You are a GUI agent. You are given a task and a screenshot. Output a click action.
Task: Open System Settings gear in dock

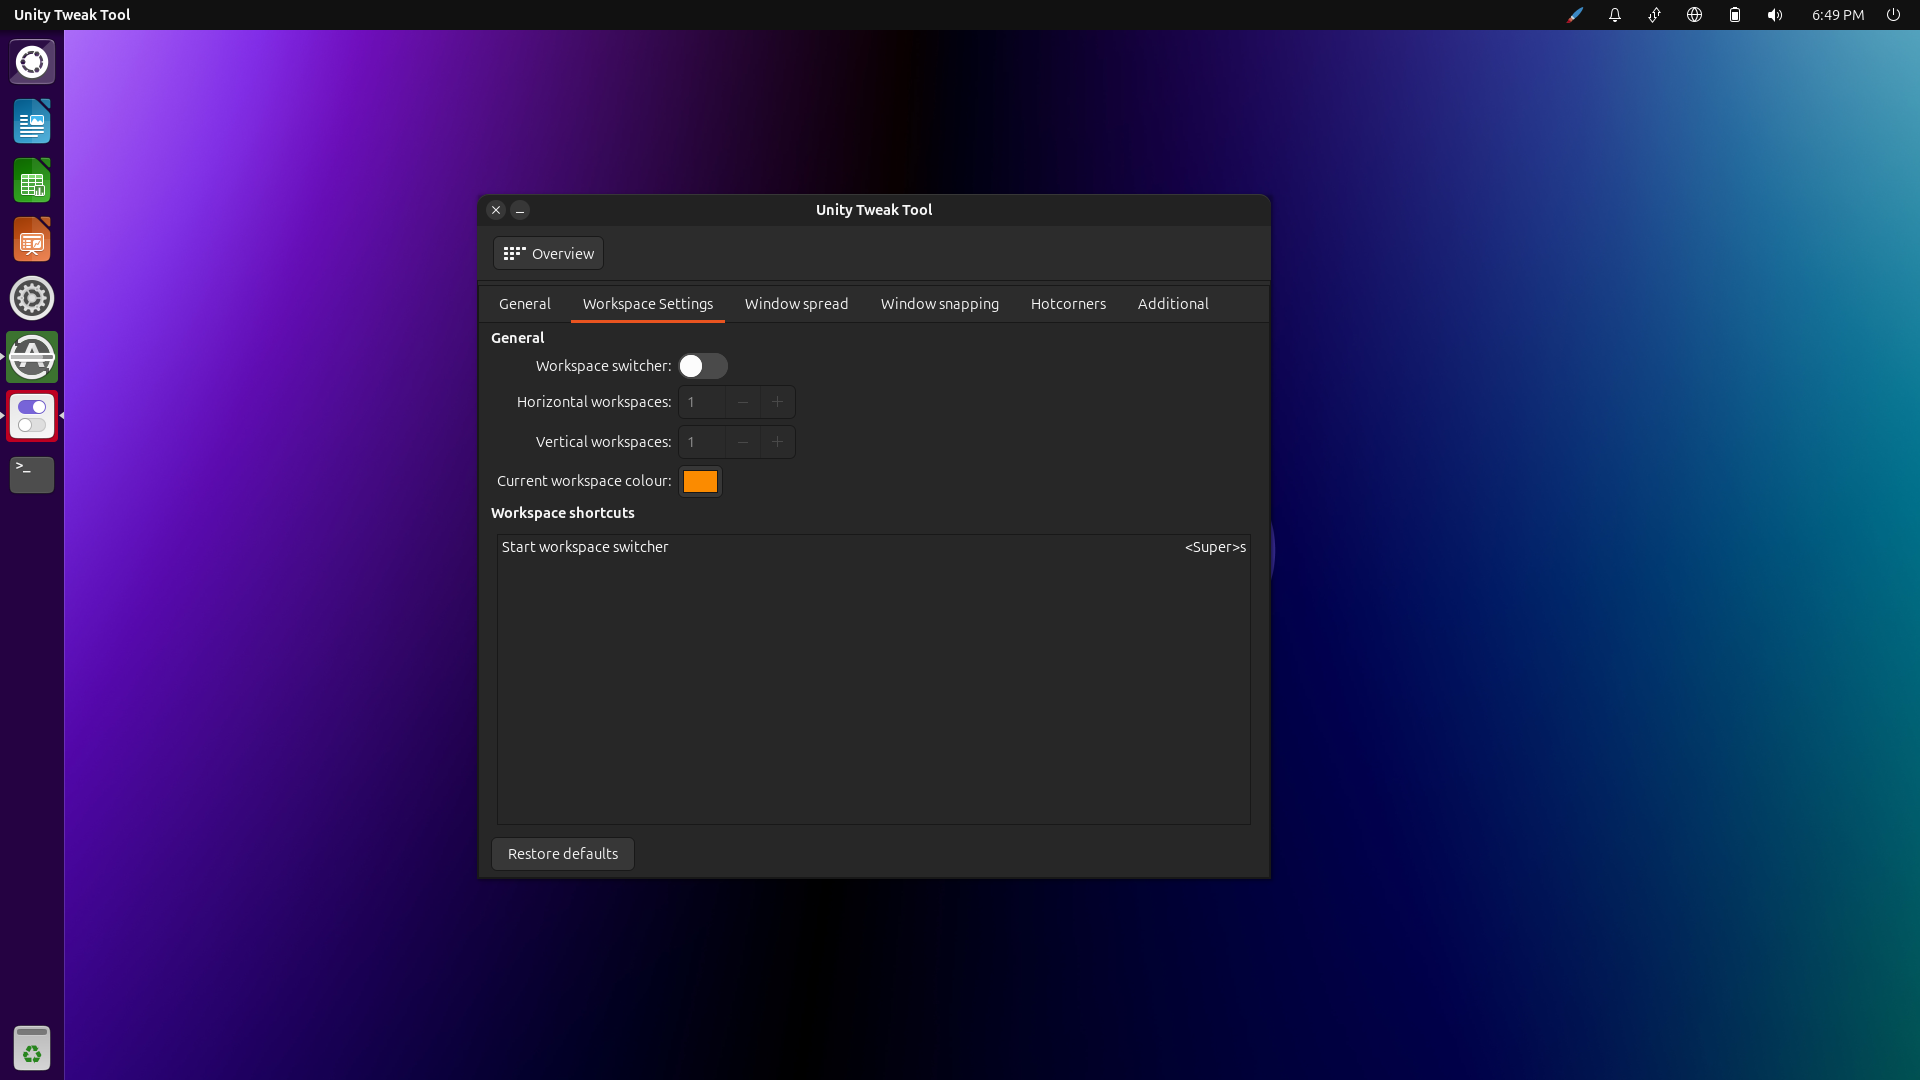click(x=32, y=298)
